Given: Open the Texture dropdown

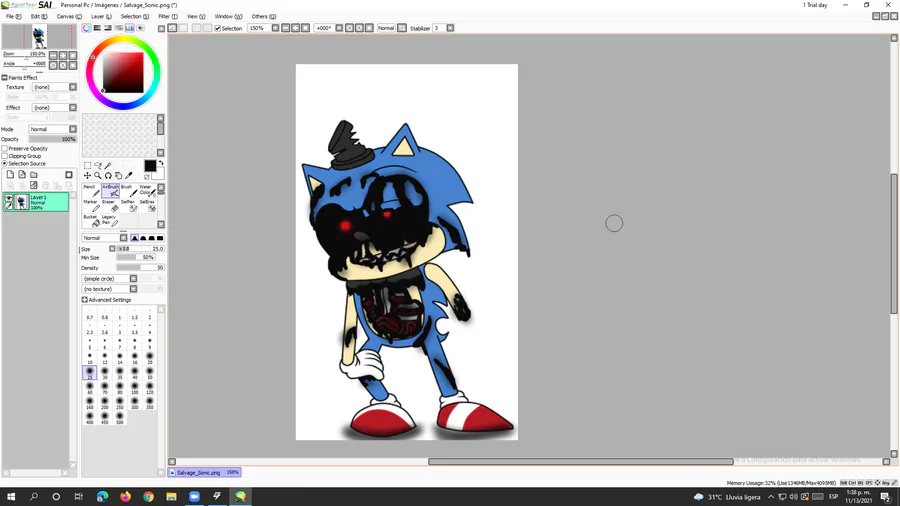Looking at the screenshot, I should pos(55,87).
